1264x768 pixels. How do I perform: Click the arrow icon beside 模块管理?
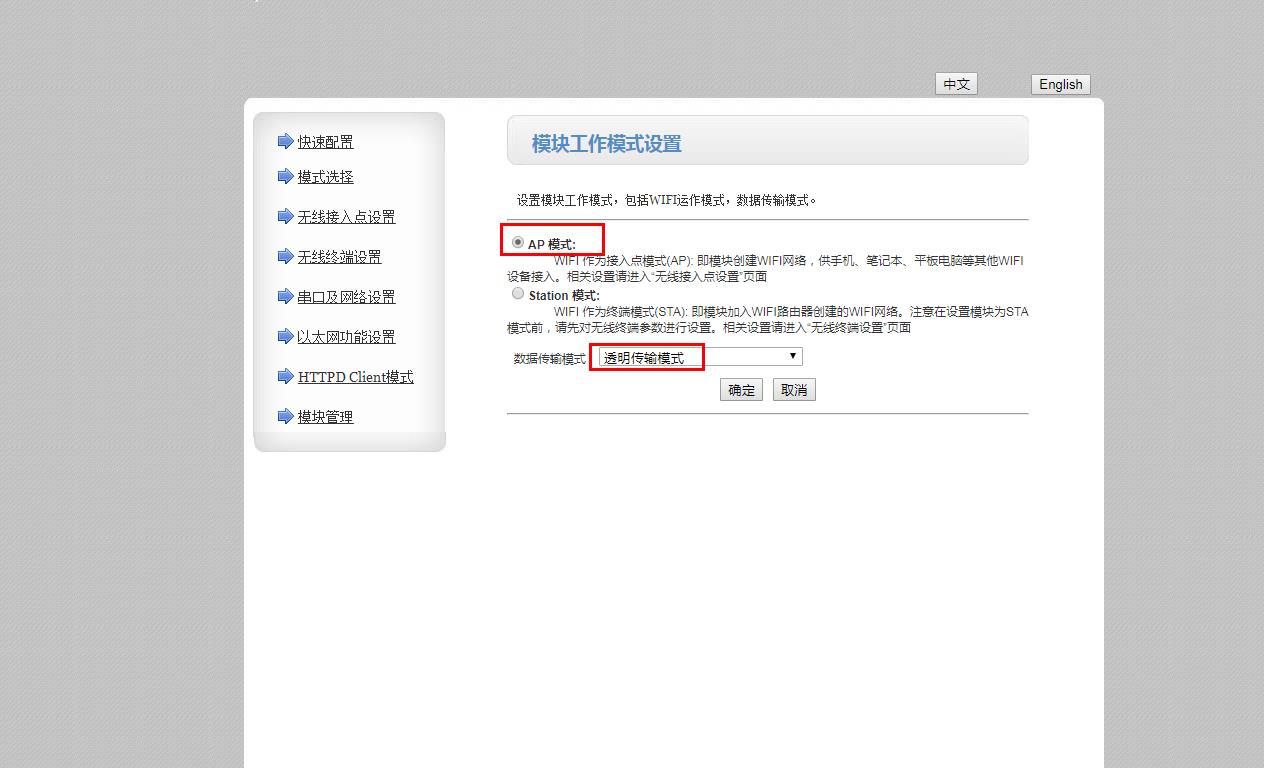(285, 416)
